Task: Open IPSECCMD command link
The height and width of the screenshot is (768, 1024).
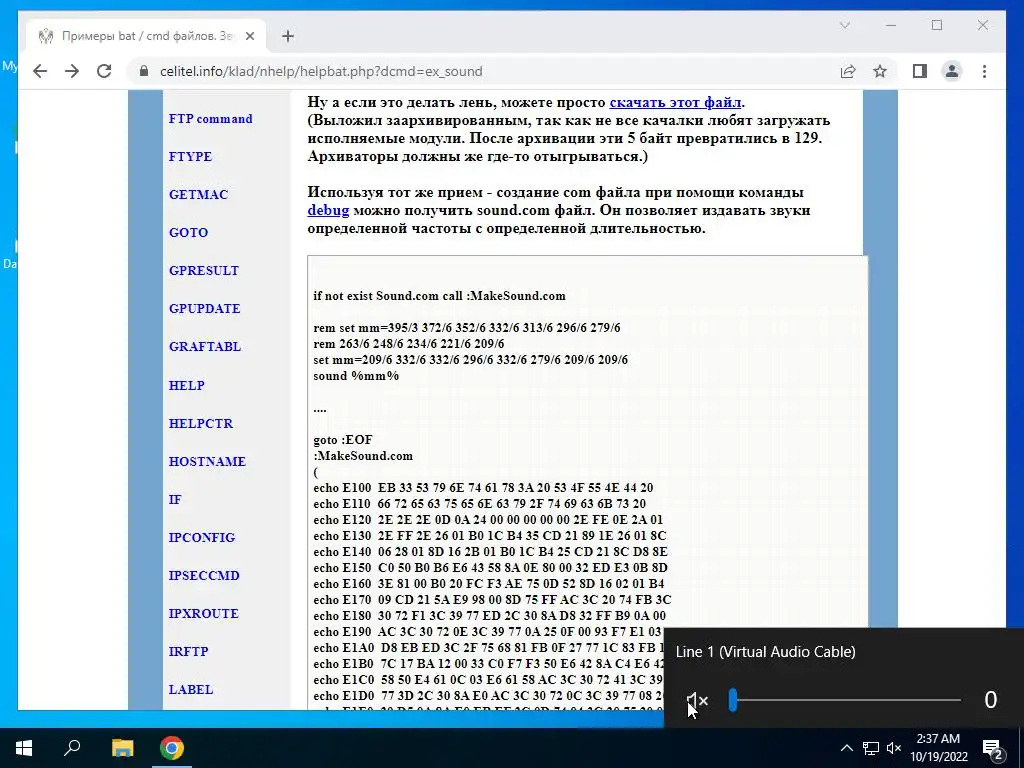Action: 204,575
